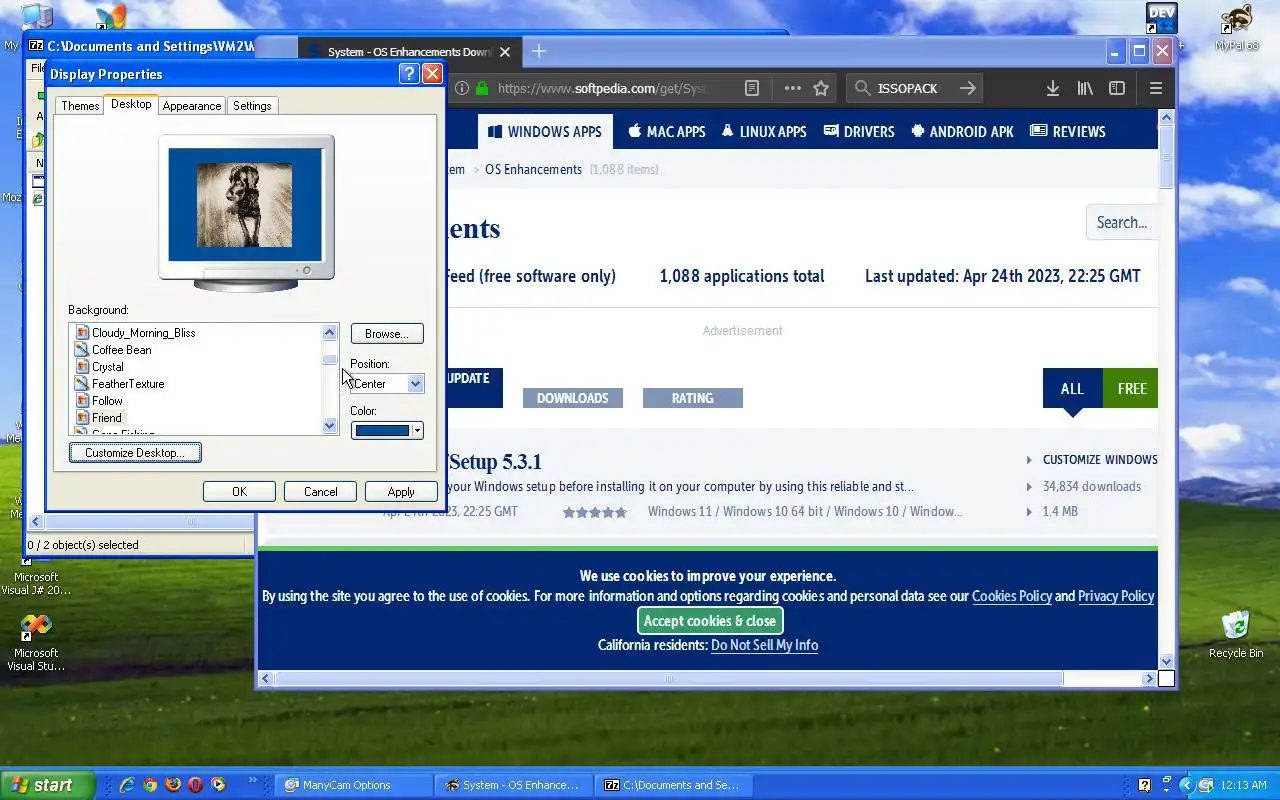The width and height of the screenshot is (1280, 800).
Task: Click OK in Display Properties
Action: (x=239, y=492)
